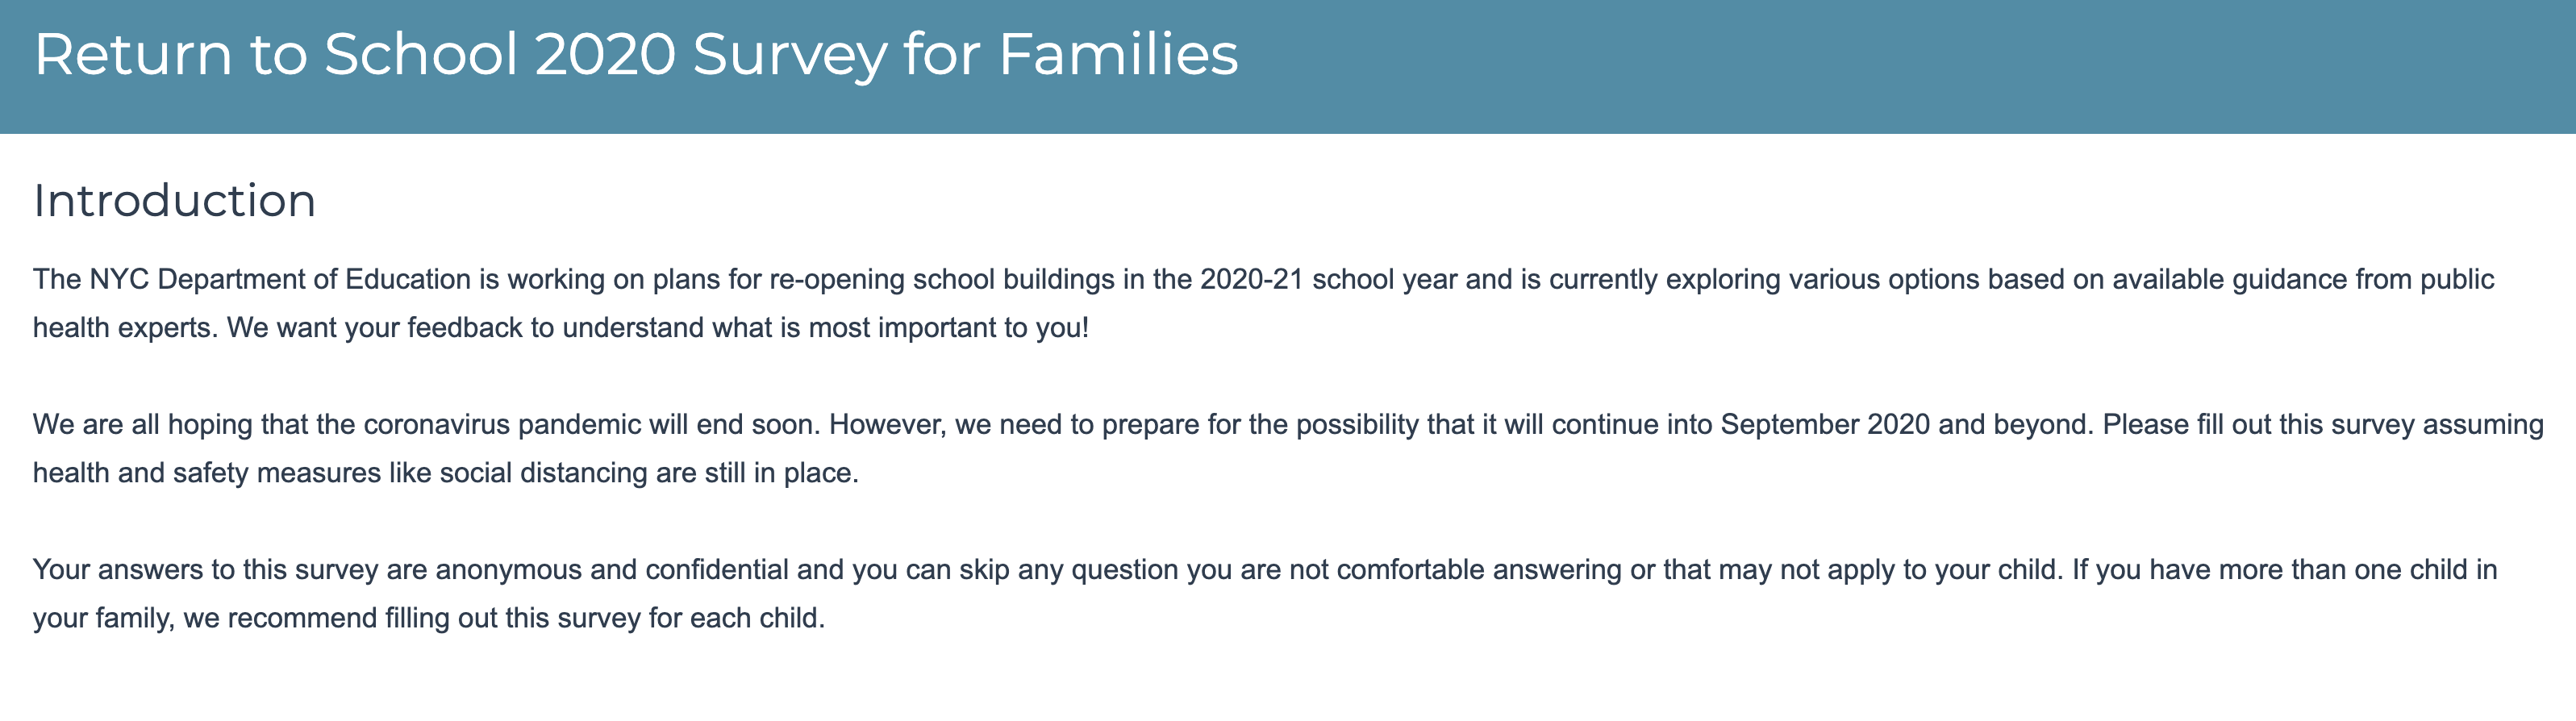The height and width of the screenshot is (721, 2576).
Task: Click the text "re-opening school buildings"
Action: [x=941, y=279]
